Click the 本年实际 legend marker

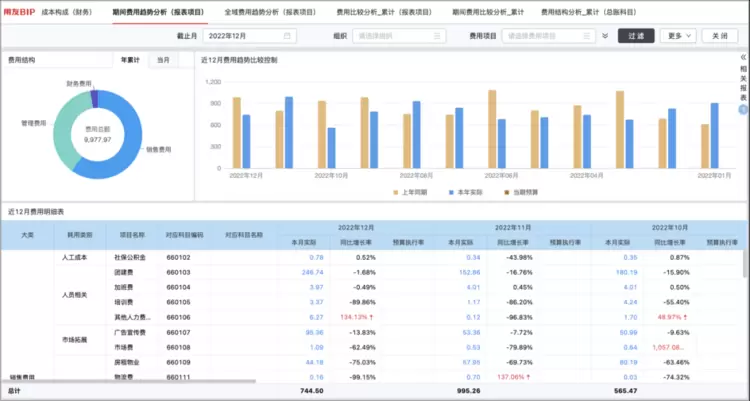(452, 190)
